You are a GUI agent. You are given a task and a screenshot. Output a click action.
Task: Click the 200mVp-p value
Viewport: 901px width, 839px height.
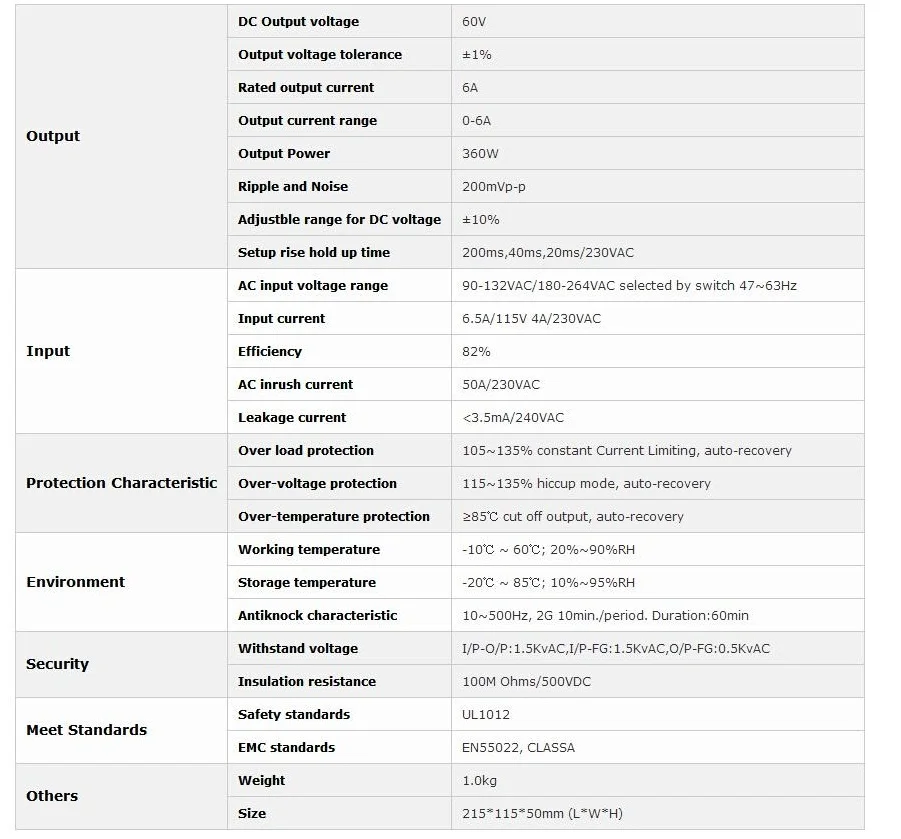[x=494, y=187]
